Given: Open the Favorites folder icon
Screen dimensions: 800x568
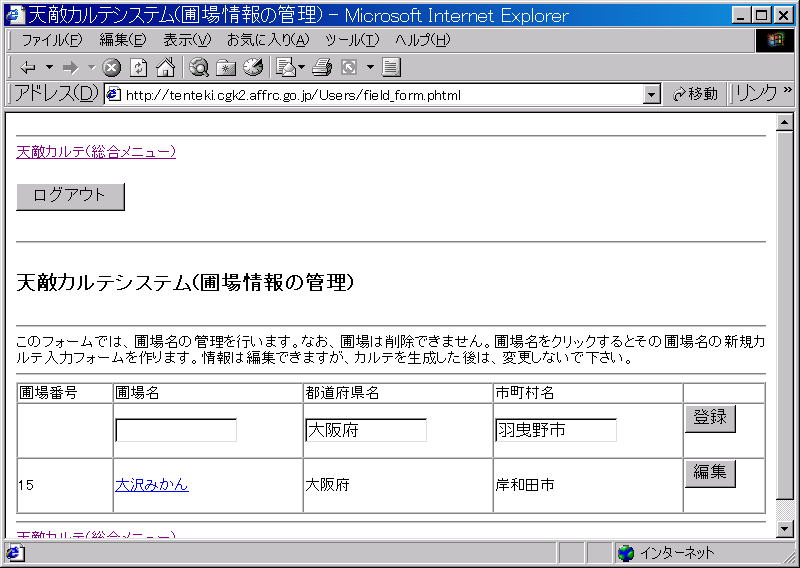Looking at the screenshot, I should (x=226, y=68).
